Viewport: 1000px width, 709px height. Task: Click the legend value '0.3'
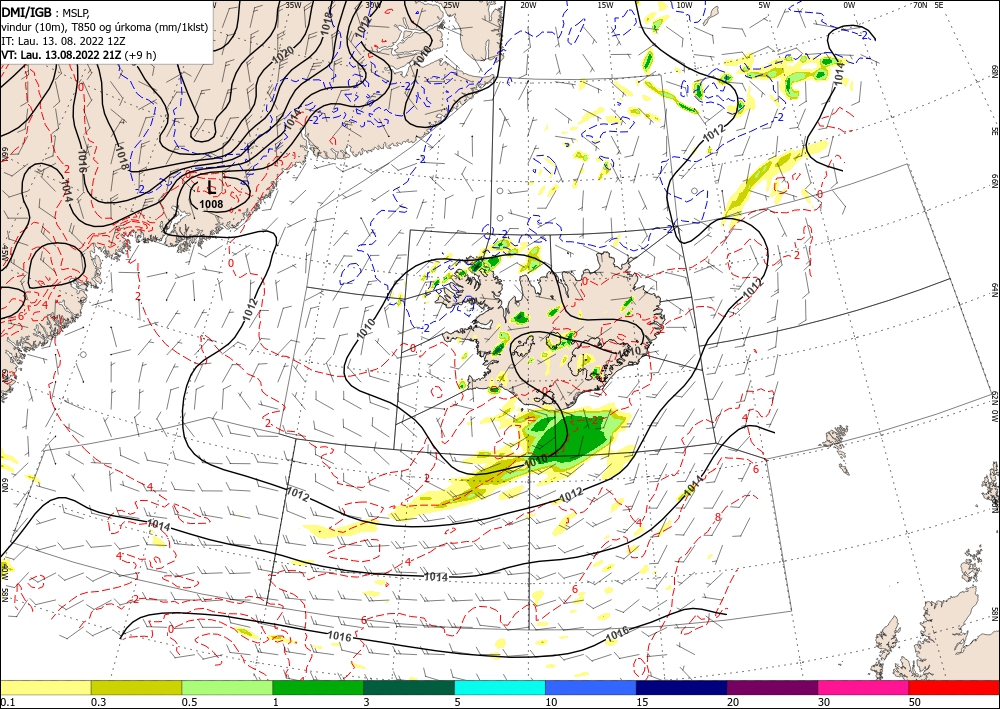[x=98, y=702]
